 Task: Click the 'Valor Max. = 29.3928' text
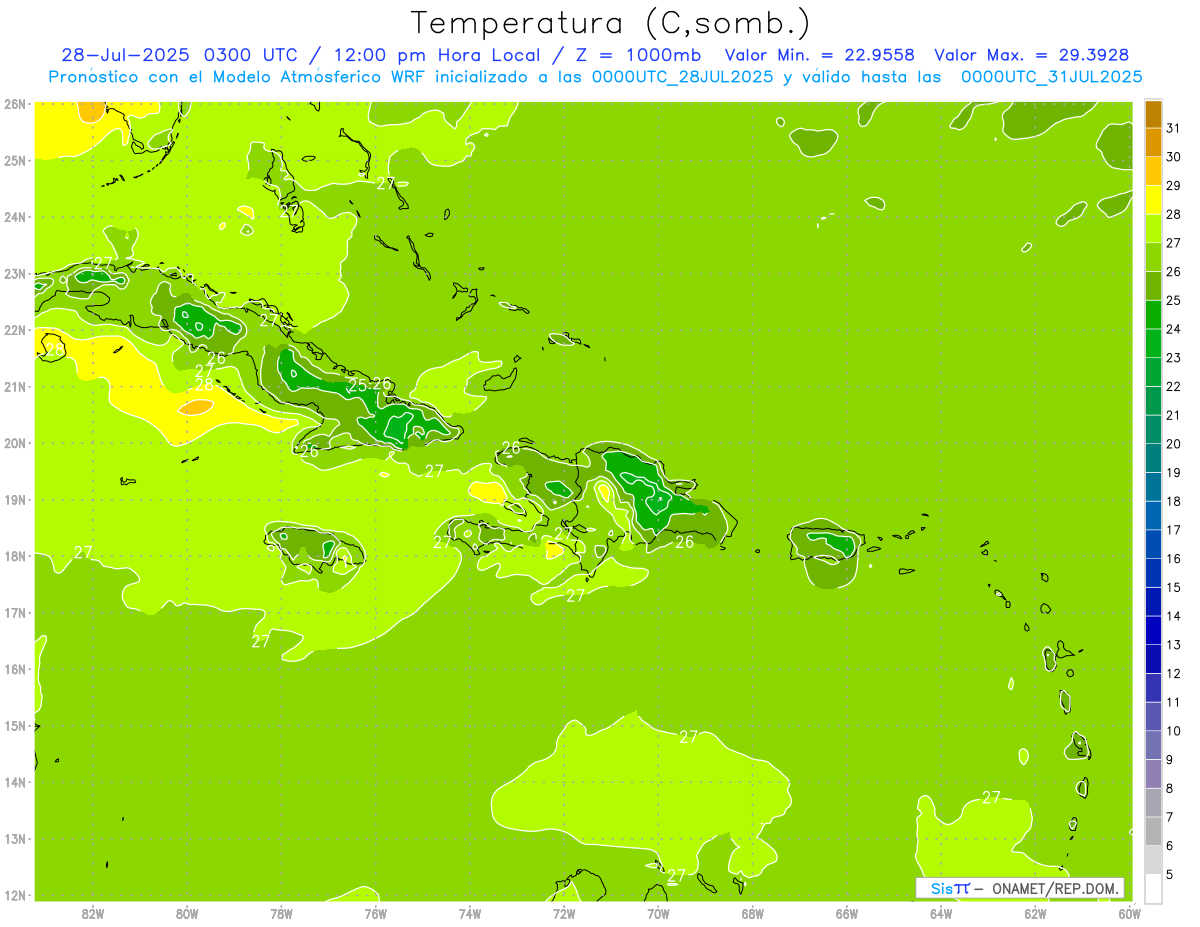coord(1031,55)
